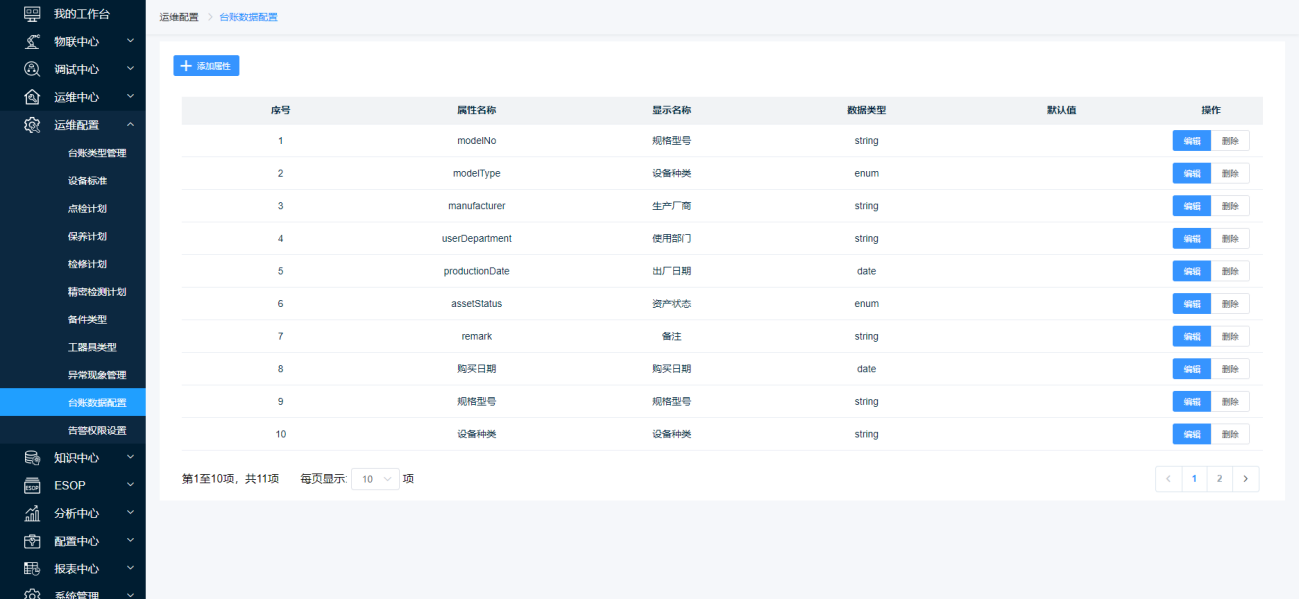Expand the 配置中心 menu chevron

click(130, 541)
